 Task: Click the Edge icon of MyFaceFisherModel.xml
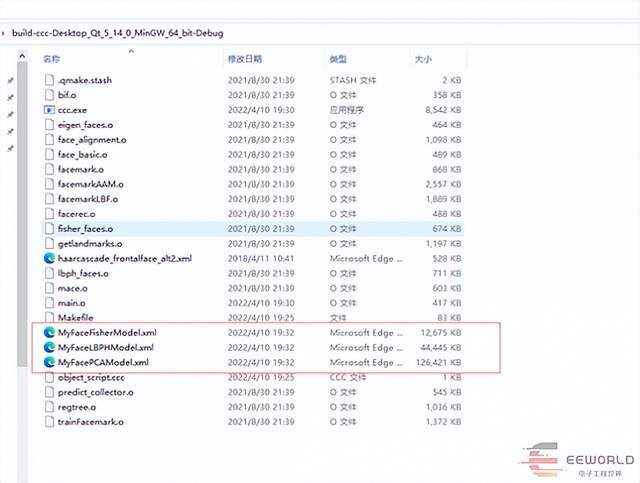(49, 332)
